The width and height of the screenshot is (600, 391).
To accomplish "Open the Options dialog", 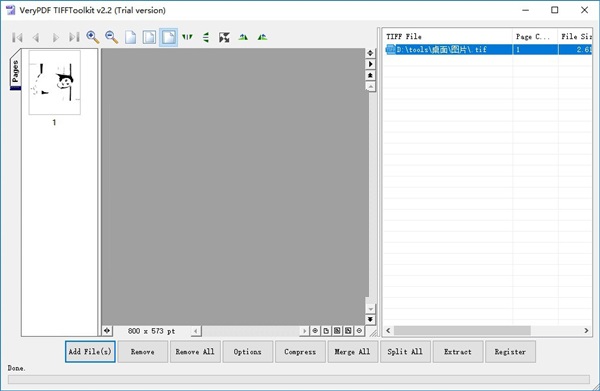I will 248,352.
